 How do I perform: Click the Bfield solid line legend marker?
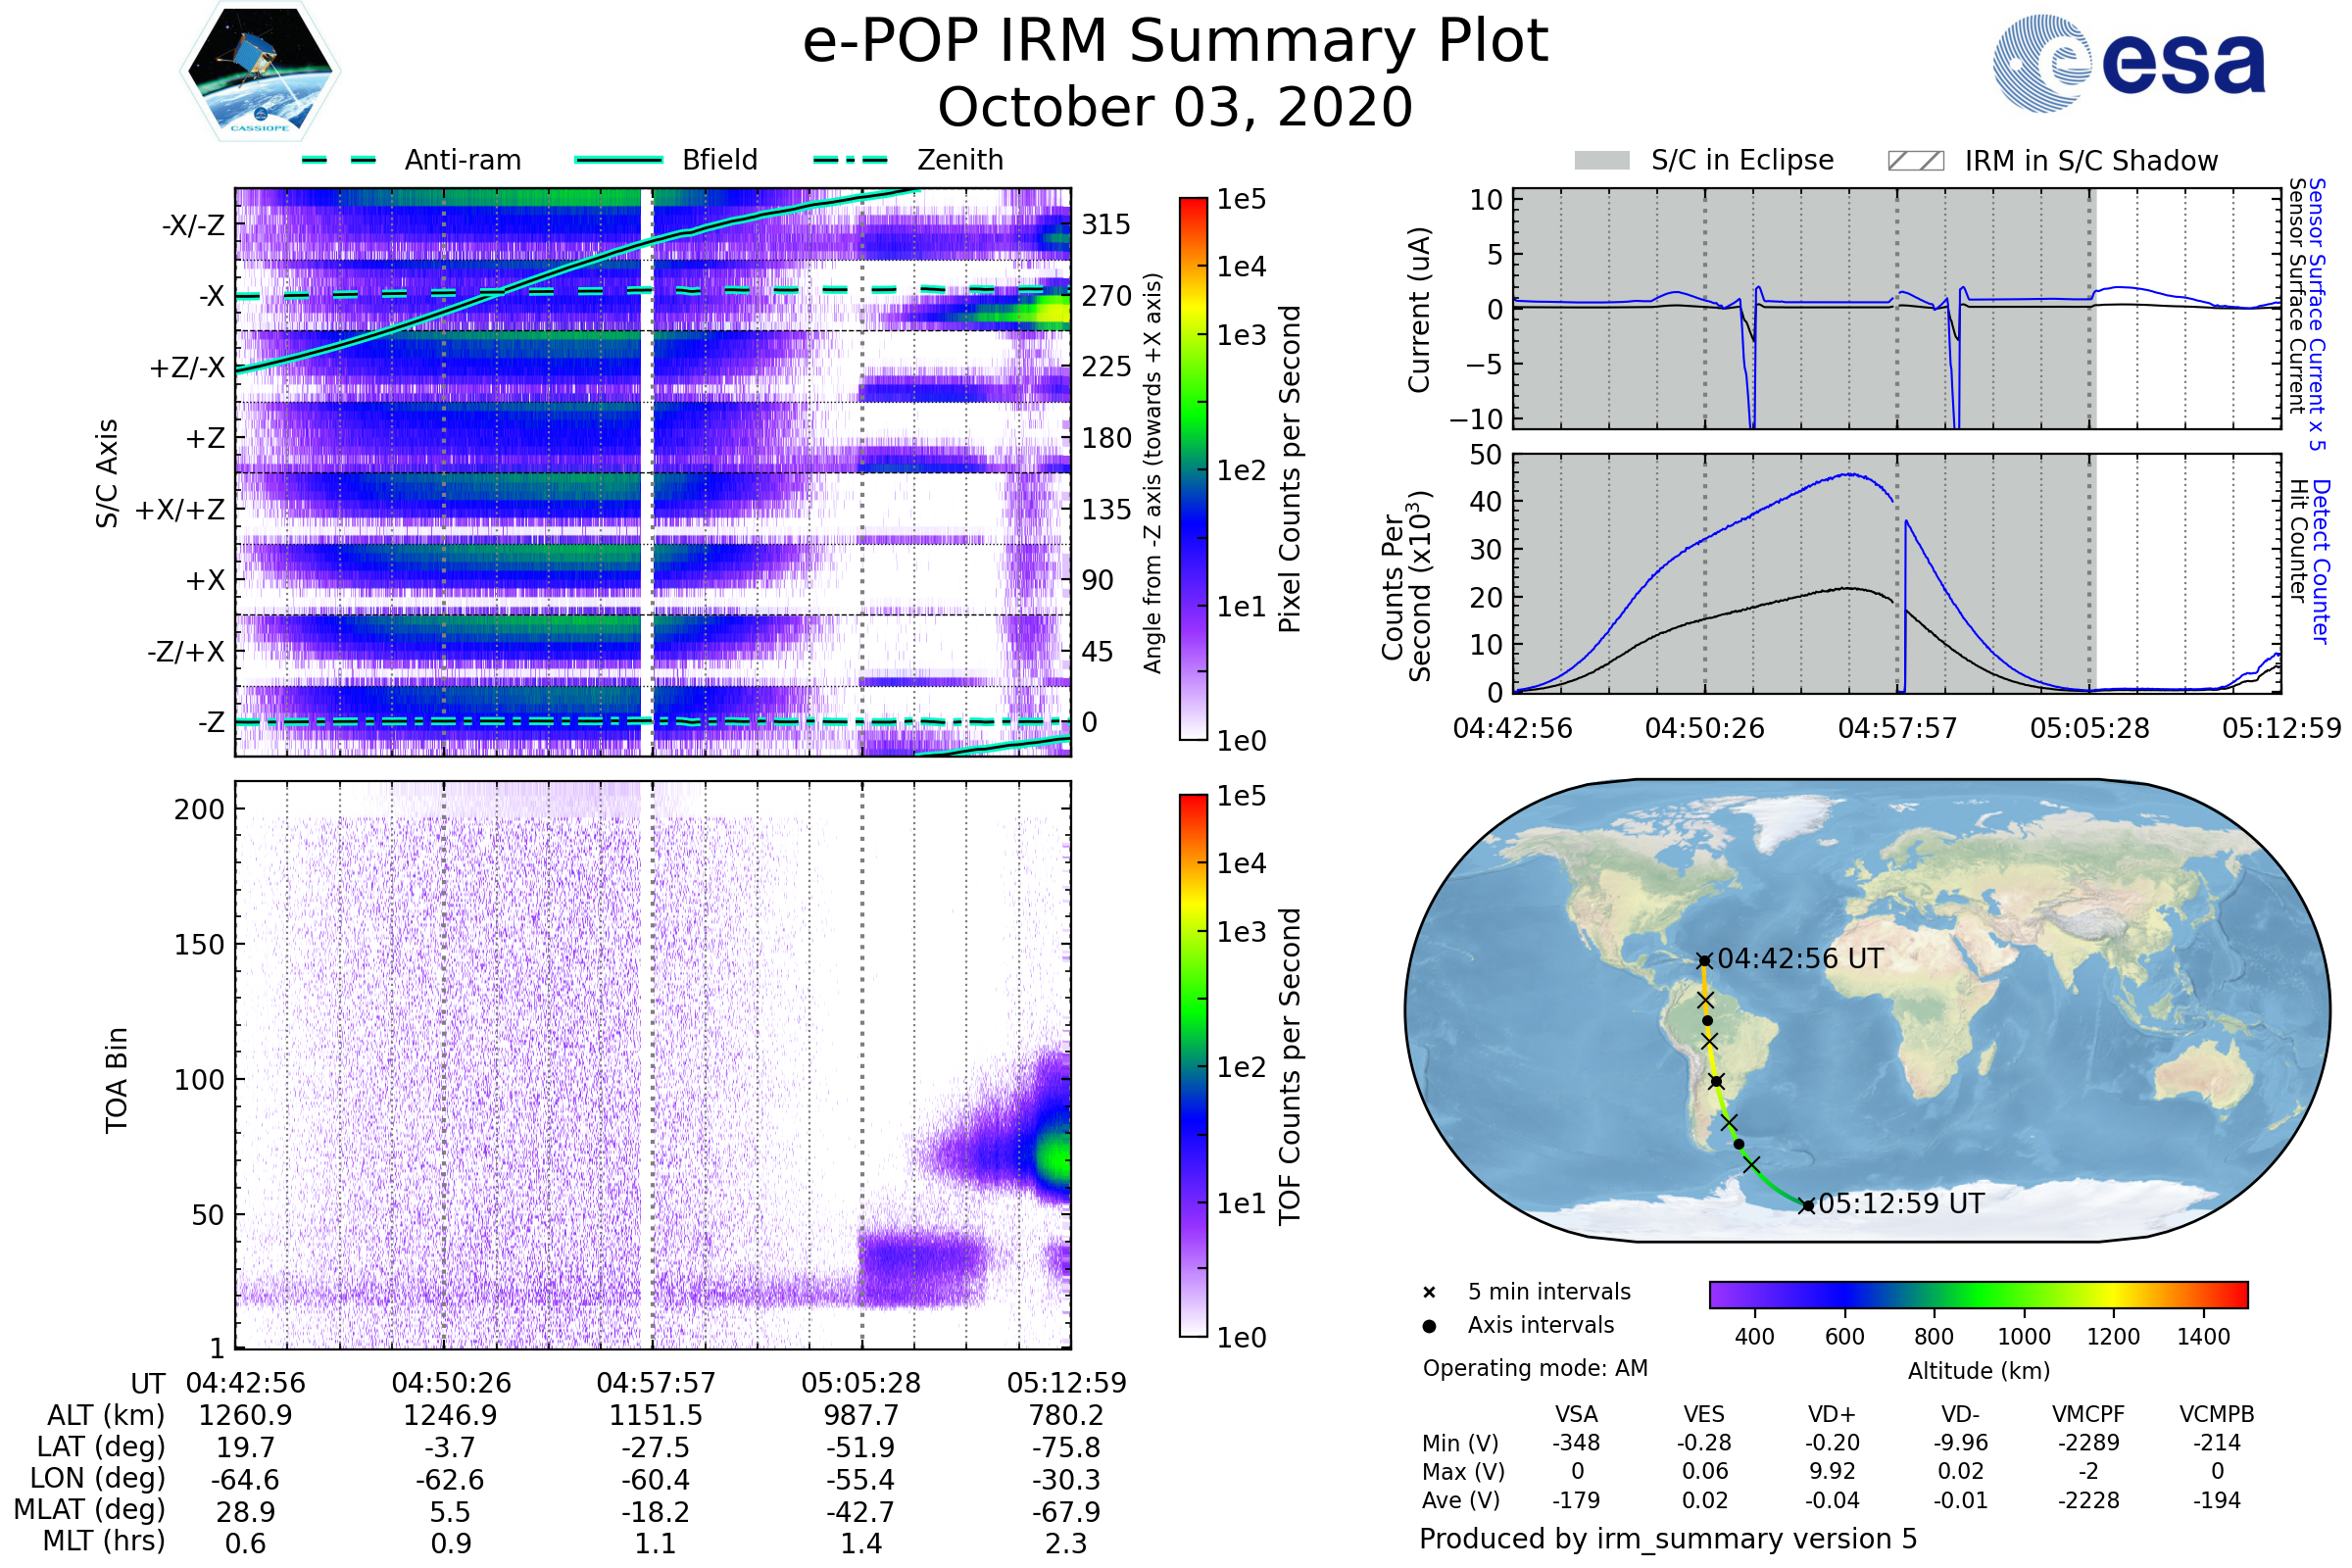click(618, 160)
